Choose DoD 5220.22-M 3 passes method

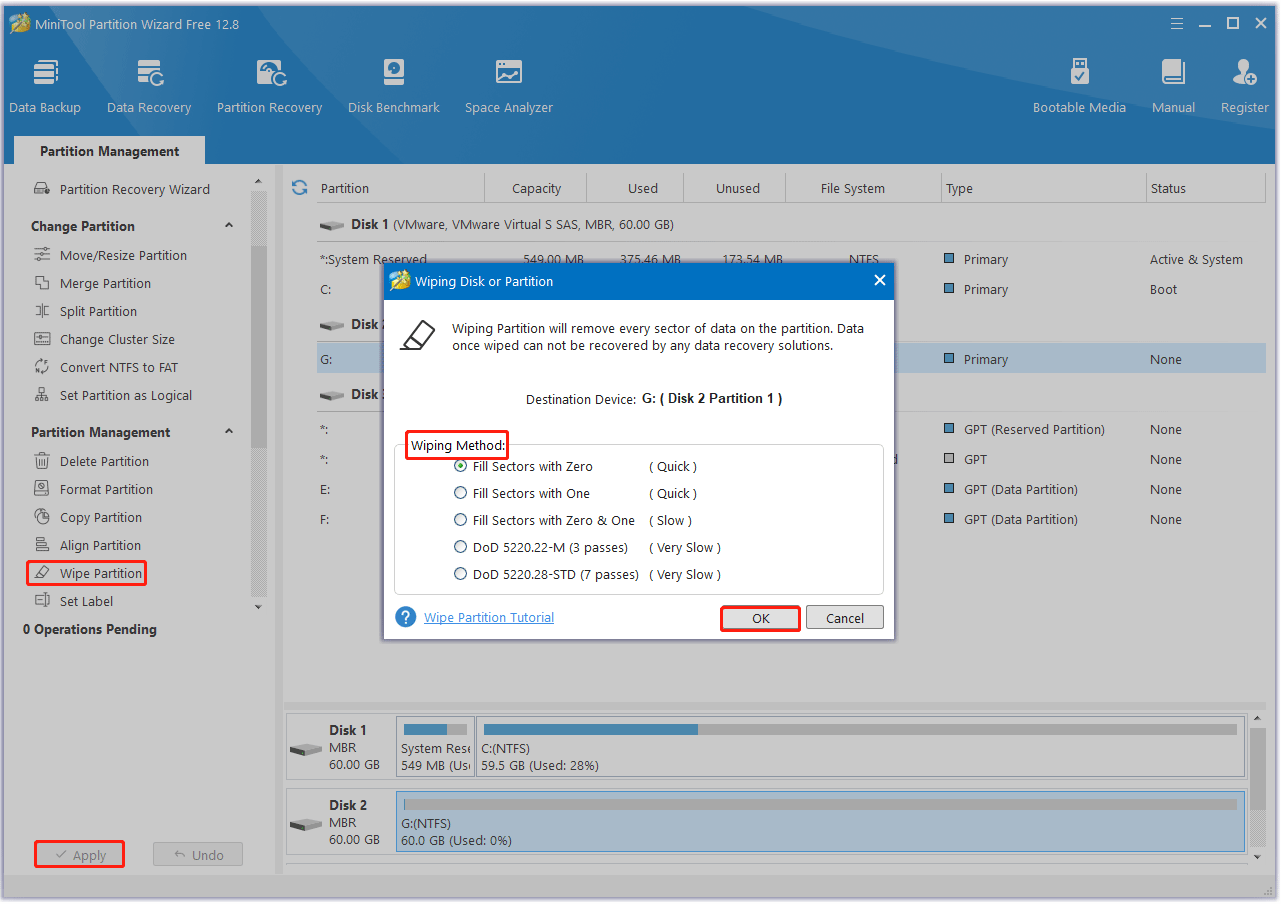coord(460,547)
